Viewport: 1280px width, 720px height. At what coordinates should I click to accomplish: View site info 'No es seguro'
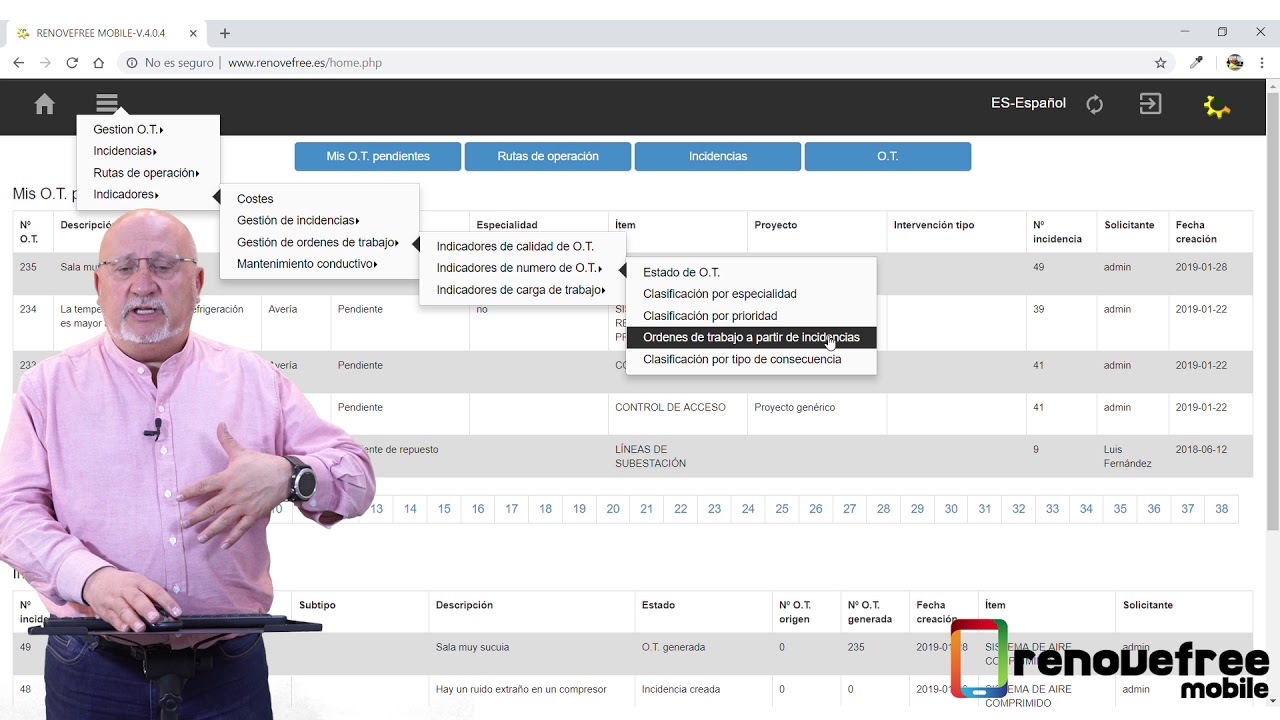tap(170, 62)
